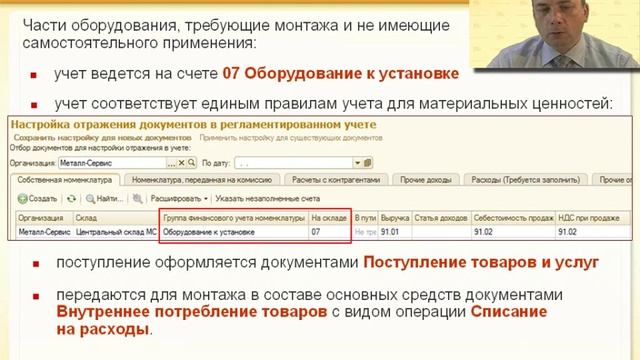The height and width of the screenshot is (360, 640).
Task: Open the Прочие доходы tab
Action: pos(426,180)
